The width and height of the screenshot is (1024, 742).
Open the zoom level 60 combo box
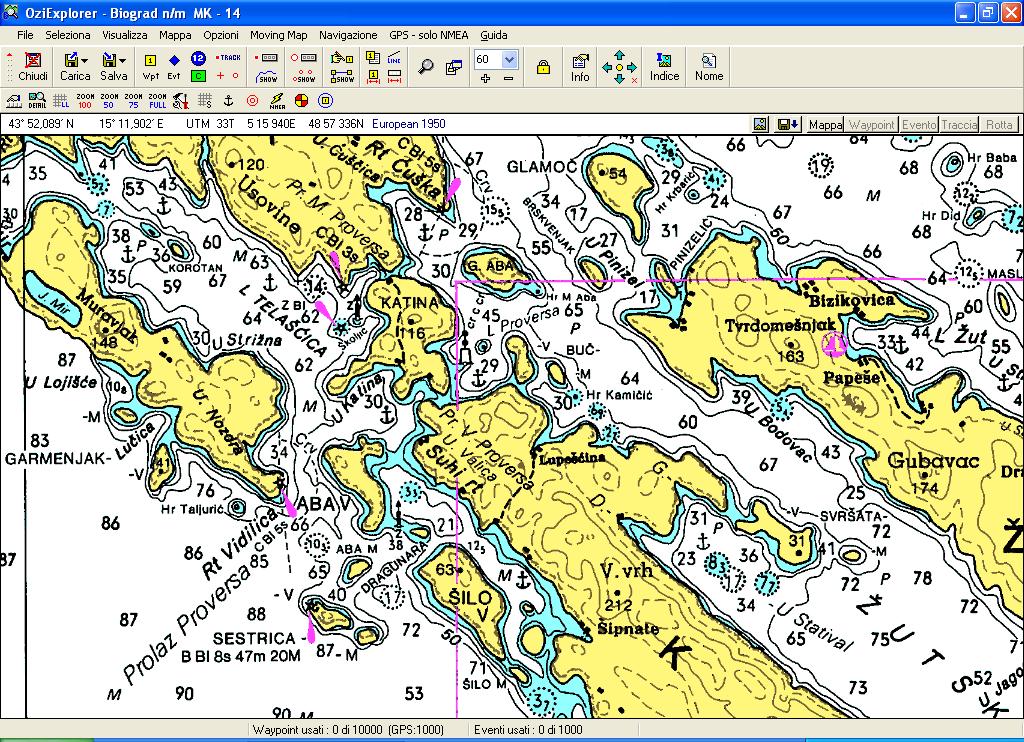coord(496,59)
